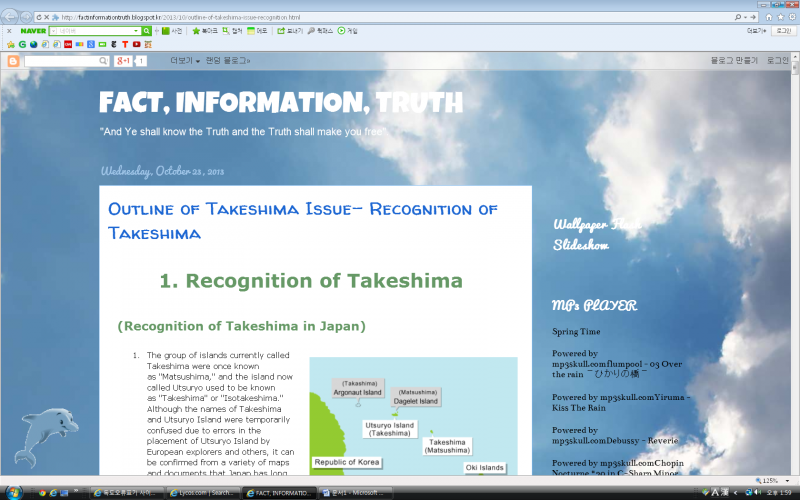Click the Takeshima map image thumbnail
800x500 pixels.
413,415
